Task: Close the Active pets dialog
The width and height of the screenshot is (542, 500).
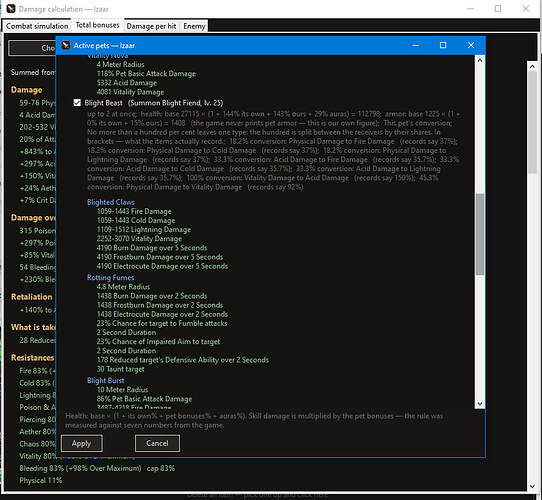Action: (x=471, y=45)
